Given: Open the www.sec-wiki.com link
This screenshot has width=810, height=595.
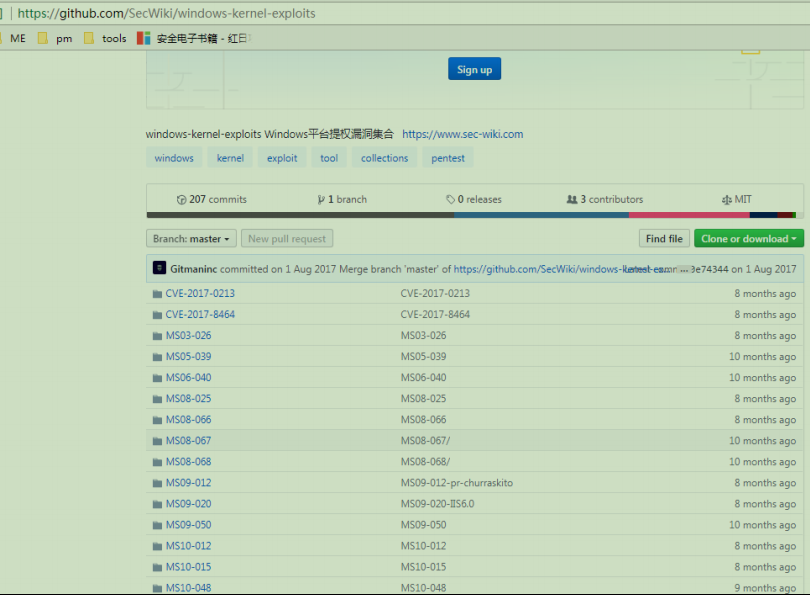Looking at the screenshot, I should tap(463, 134).
